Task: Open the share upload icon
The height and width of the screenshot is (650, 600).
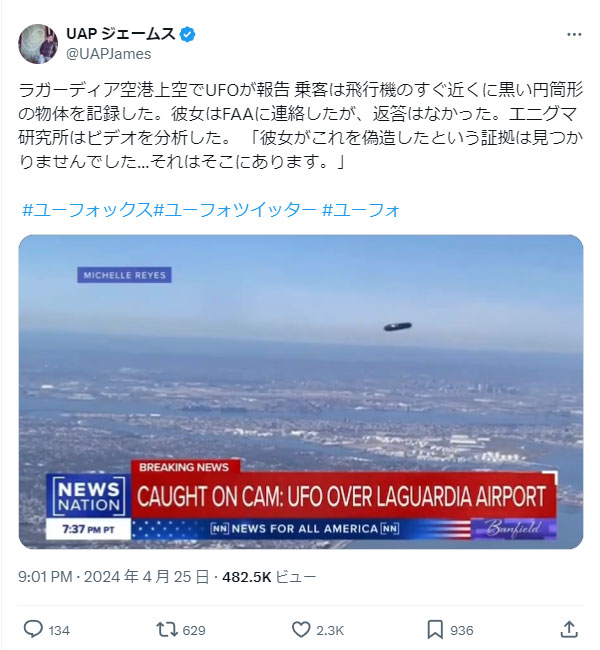Action: click(569, 629)
